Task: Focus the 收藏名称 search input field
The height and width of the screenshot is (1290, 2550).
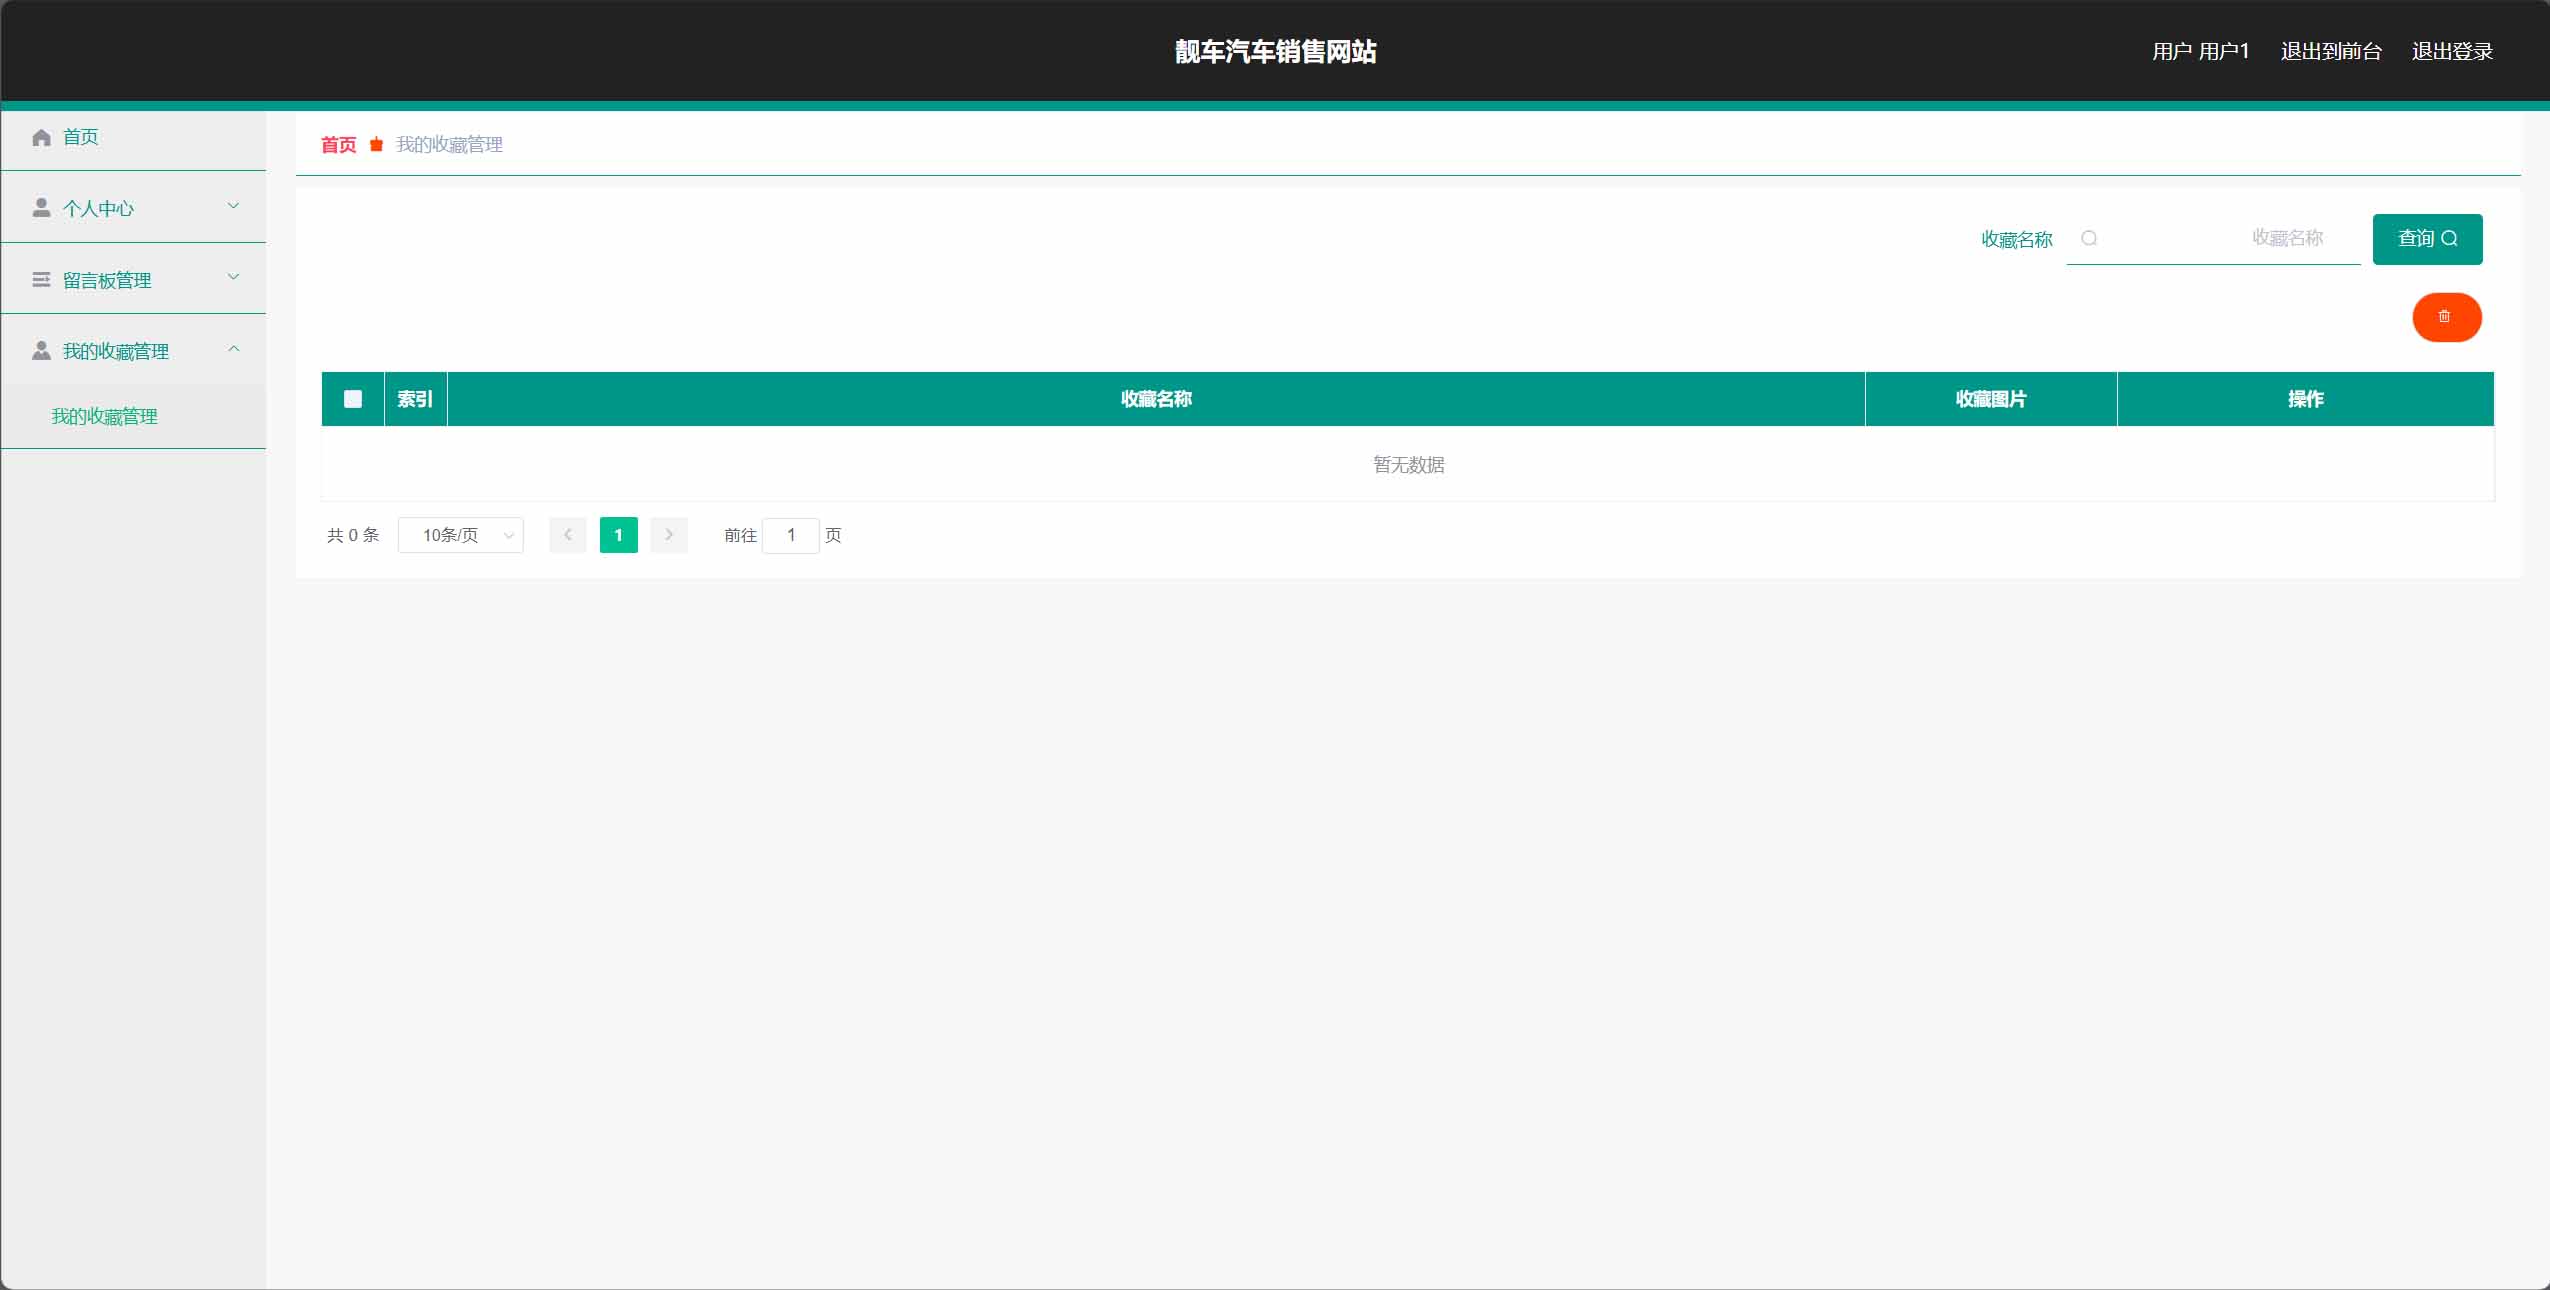Action: (x=2213, y=239)
